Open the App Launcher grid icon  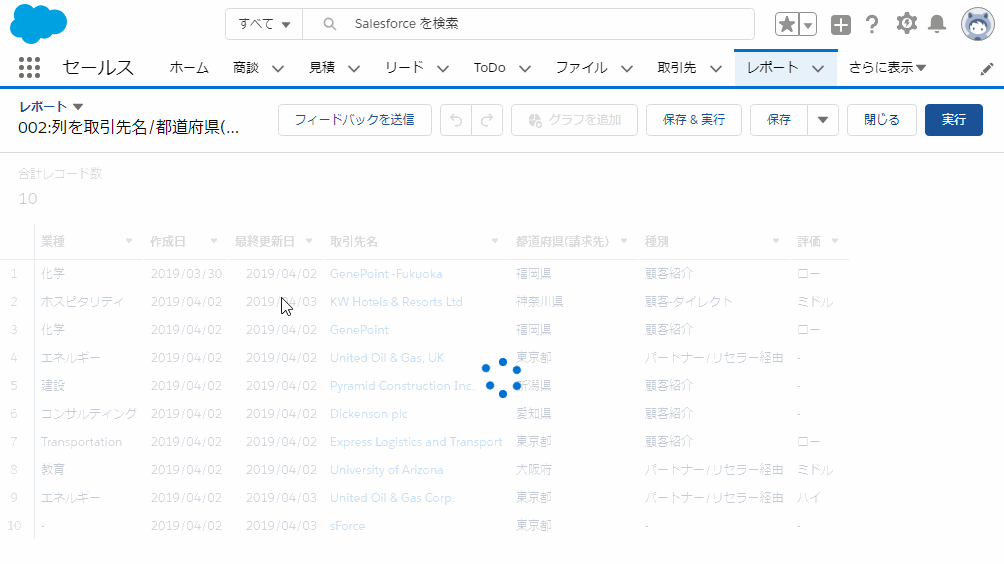tap(29, 67)
